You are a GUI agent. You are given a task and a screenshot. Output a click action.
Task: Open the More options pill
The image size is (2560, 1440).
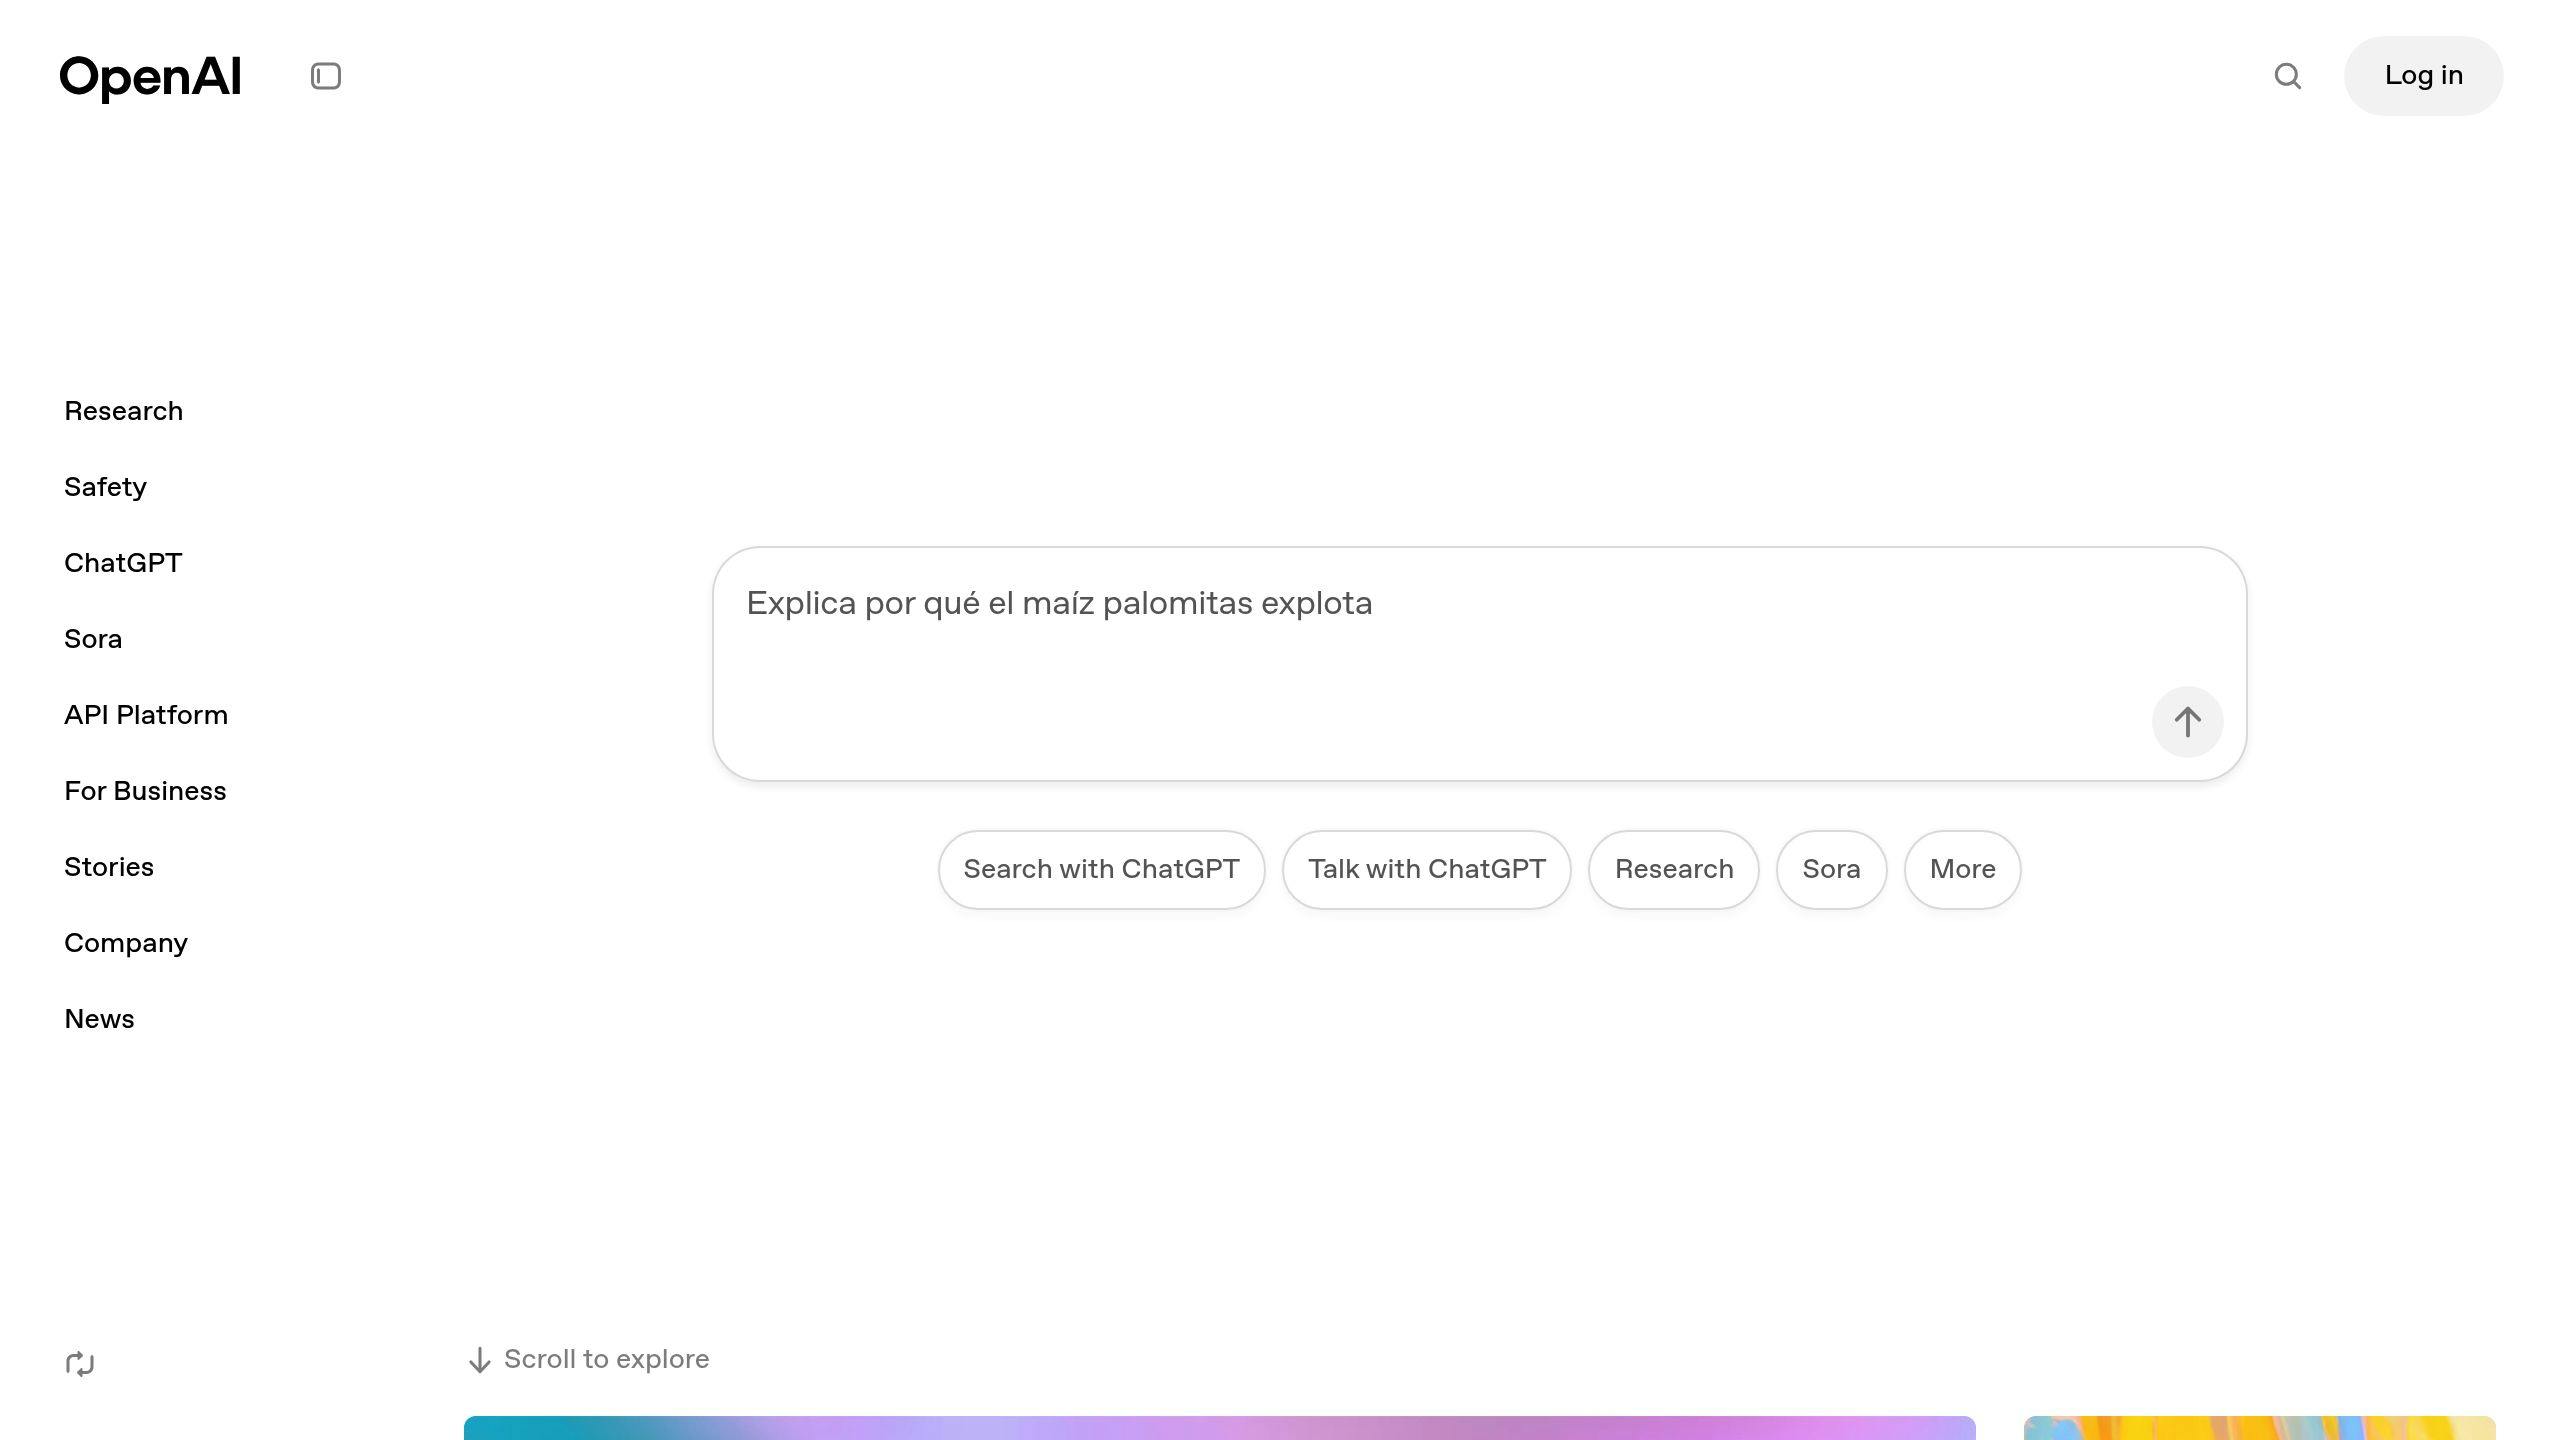pyautogui.click(x=1961, y=869)
